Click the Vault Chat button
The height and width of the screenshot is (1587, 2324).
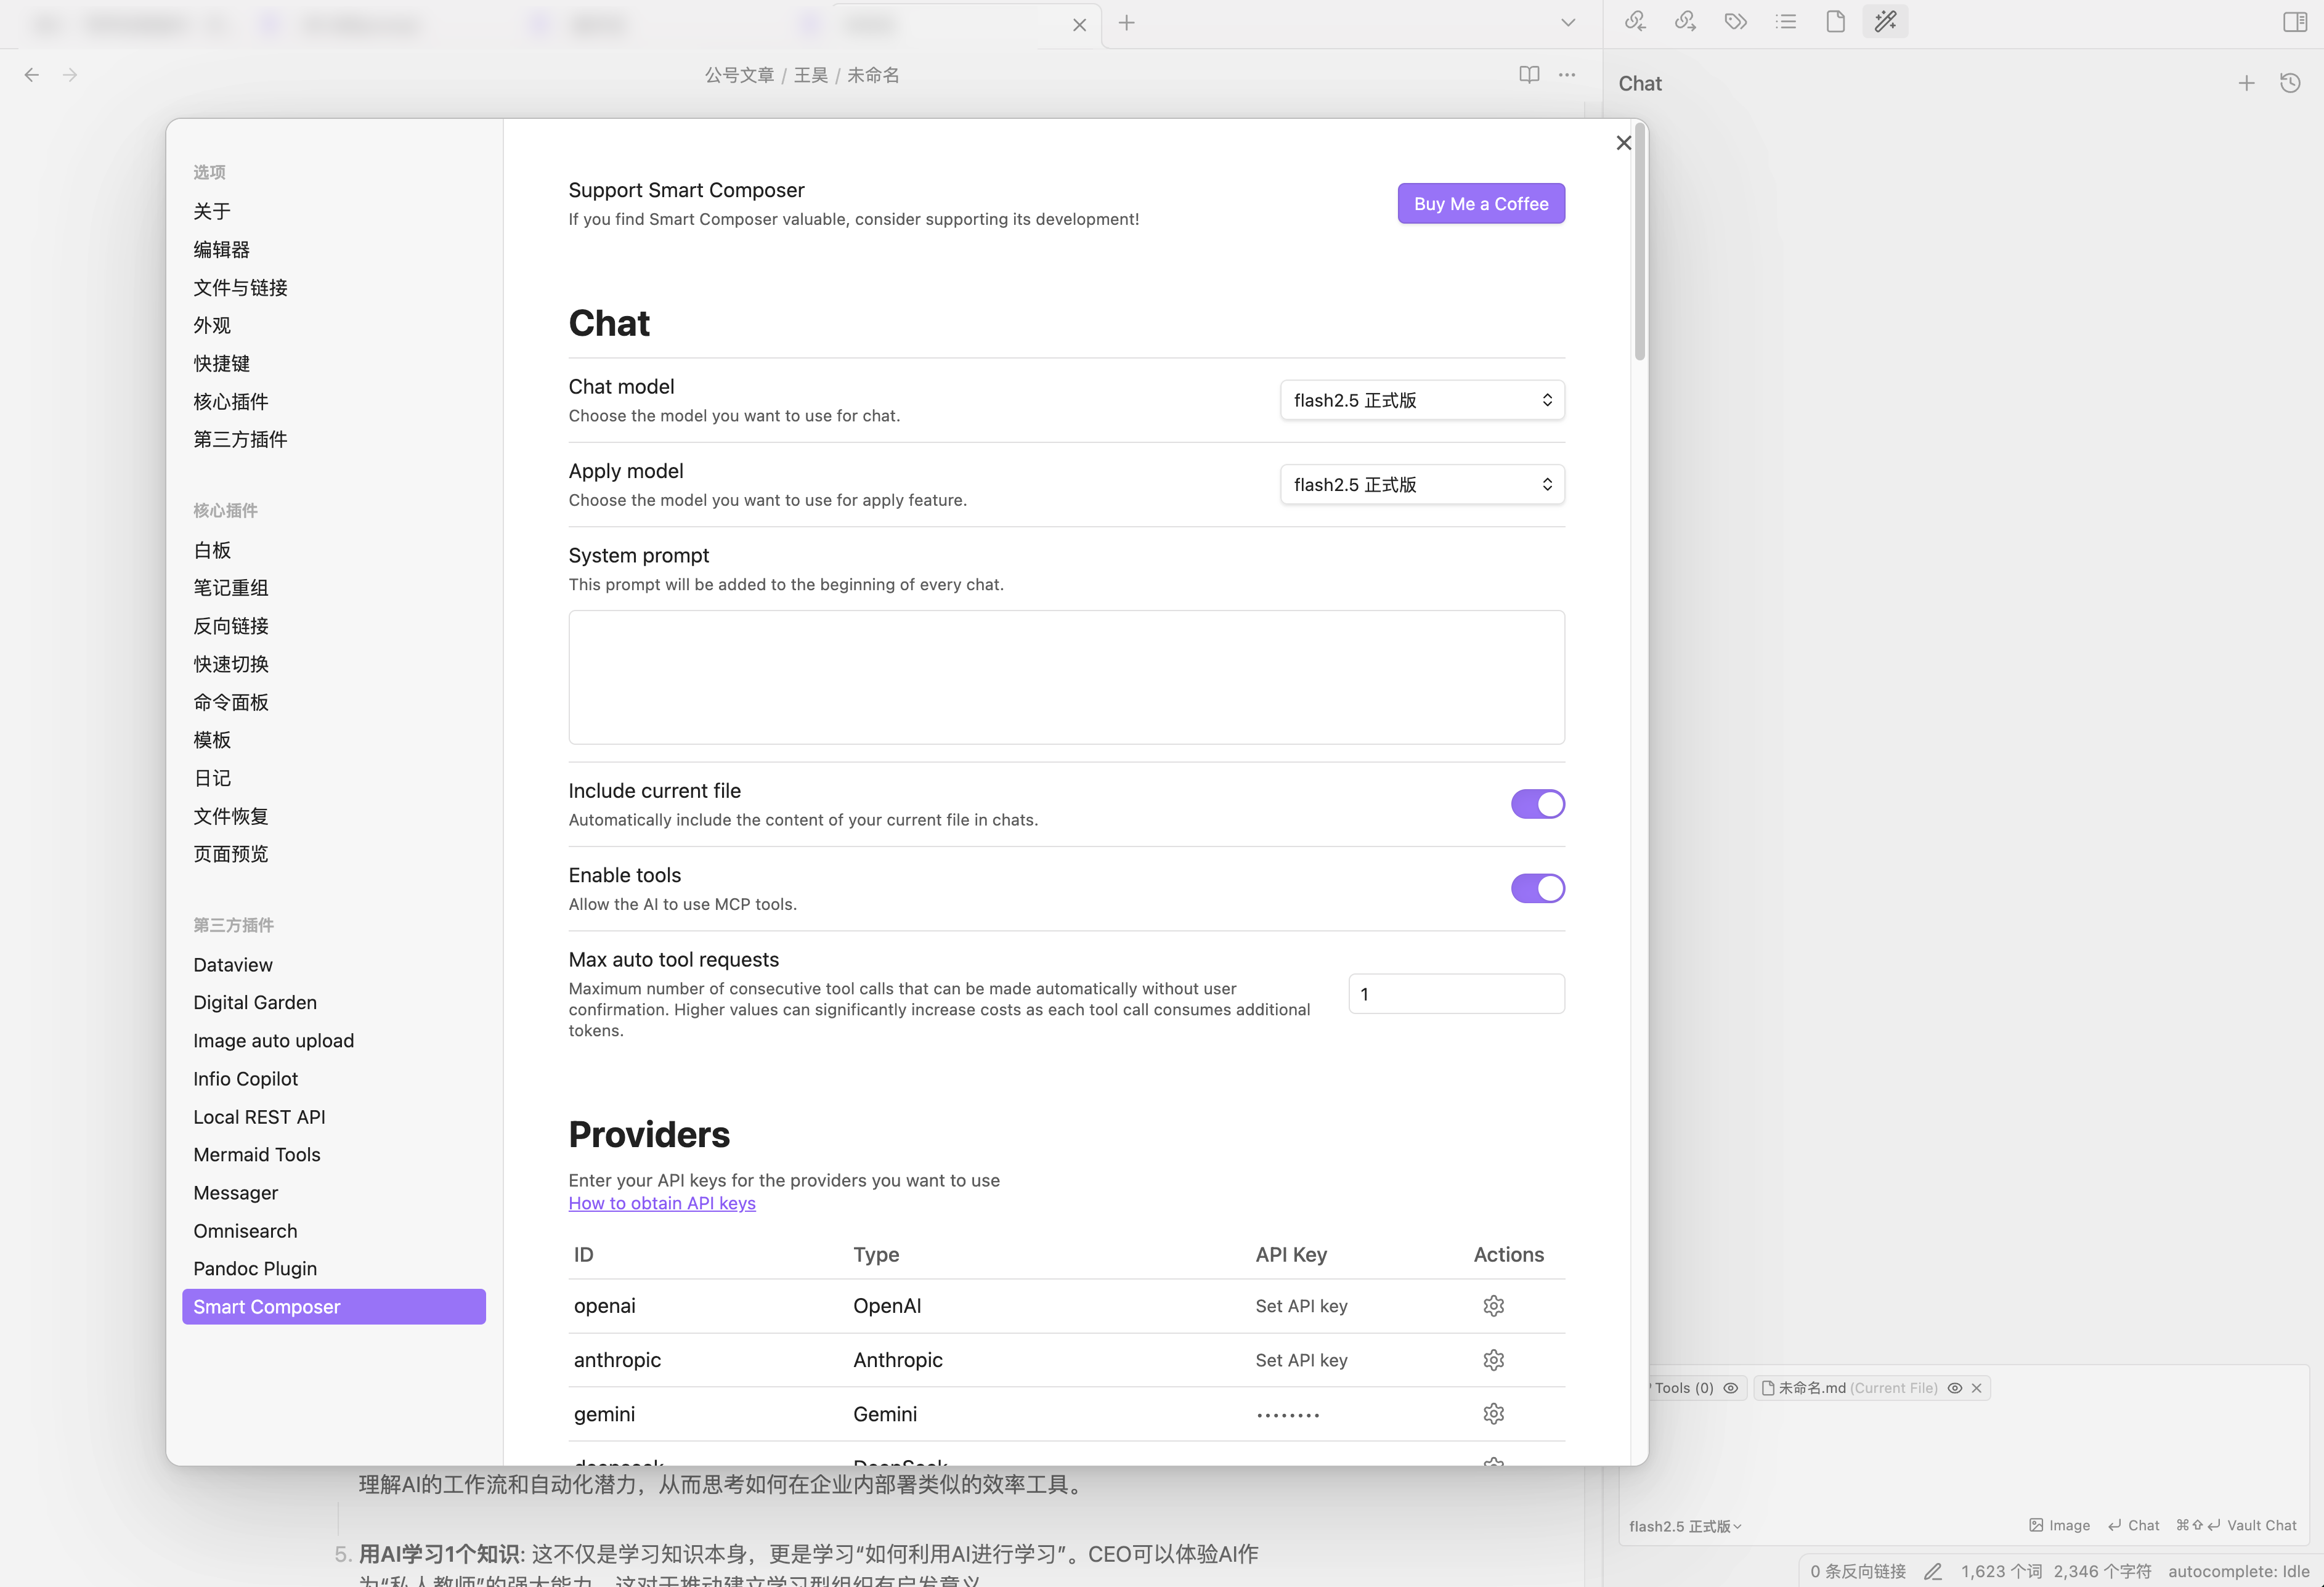[x=2236, y=1525]
